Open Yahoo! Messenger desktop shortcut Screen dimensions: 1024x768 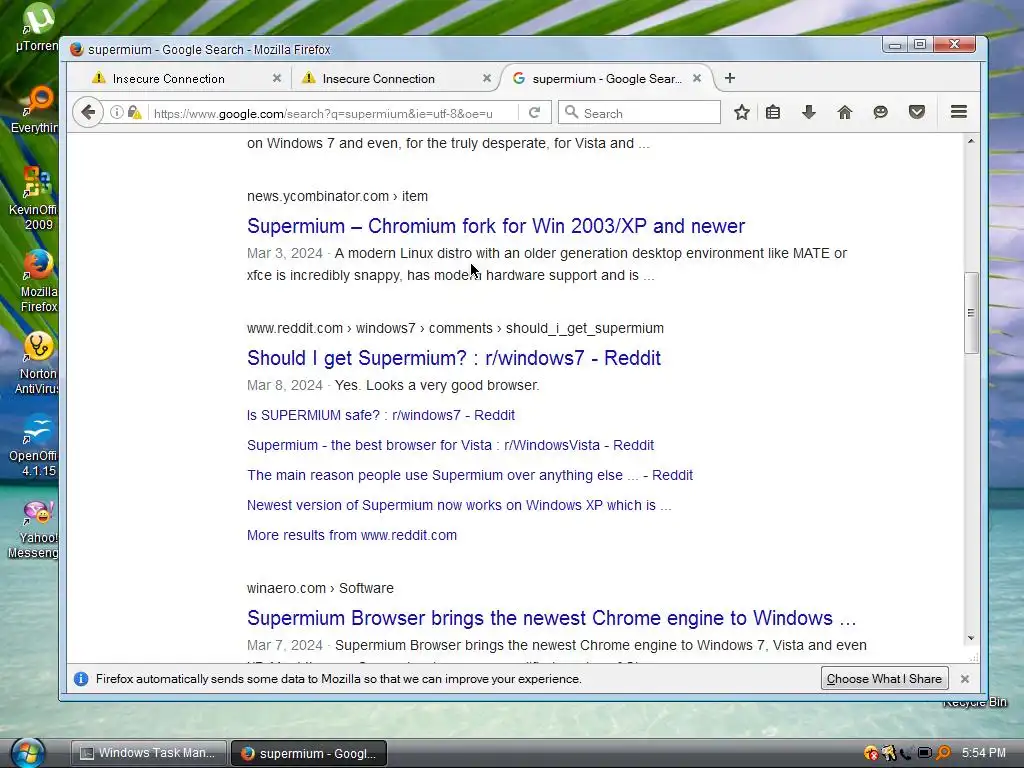pos(34,528)
